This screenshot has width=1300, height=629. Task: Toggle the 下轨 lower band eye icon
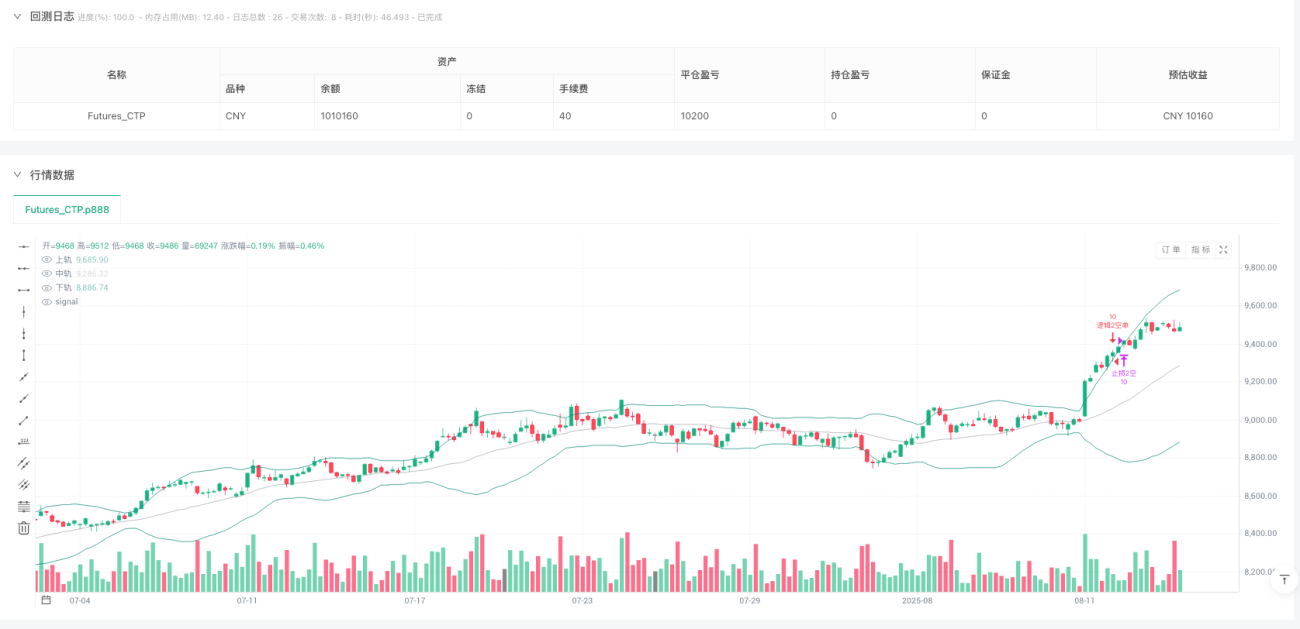point(46,287)
